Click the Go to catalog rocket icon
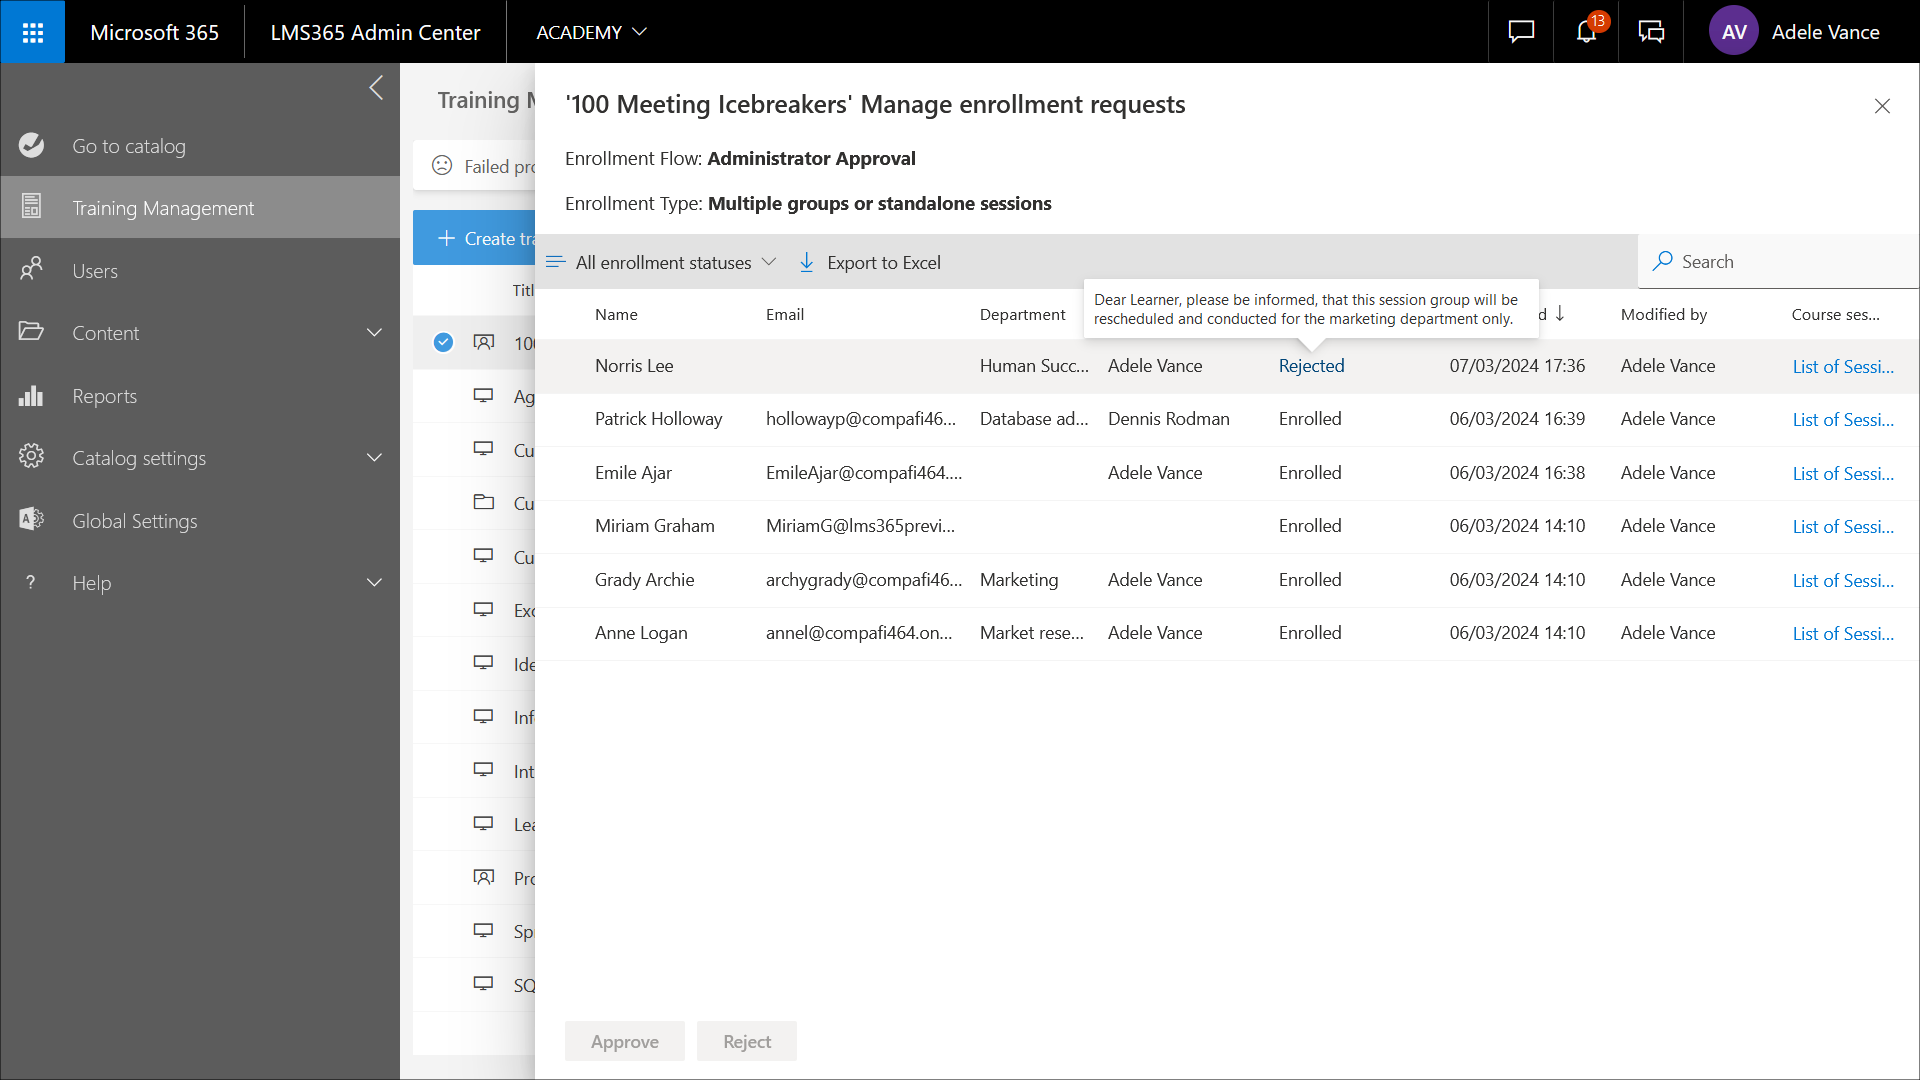The height and width of the screenshot is (1080, 1920). [32, 146]
